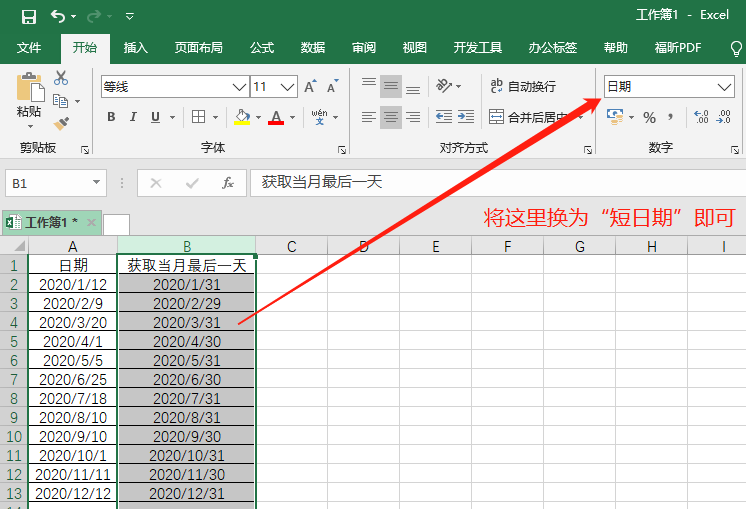Click the accounting number format icon
The height and width of the screenshot is (509, 746).
point(615,117)
